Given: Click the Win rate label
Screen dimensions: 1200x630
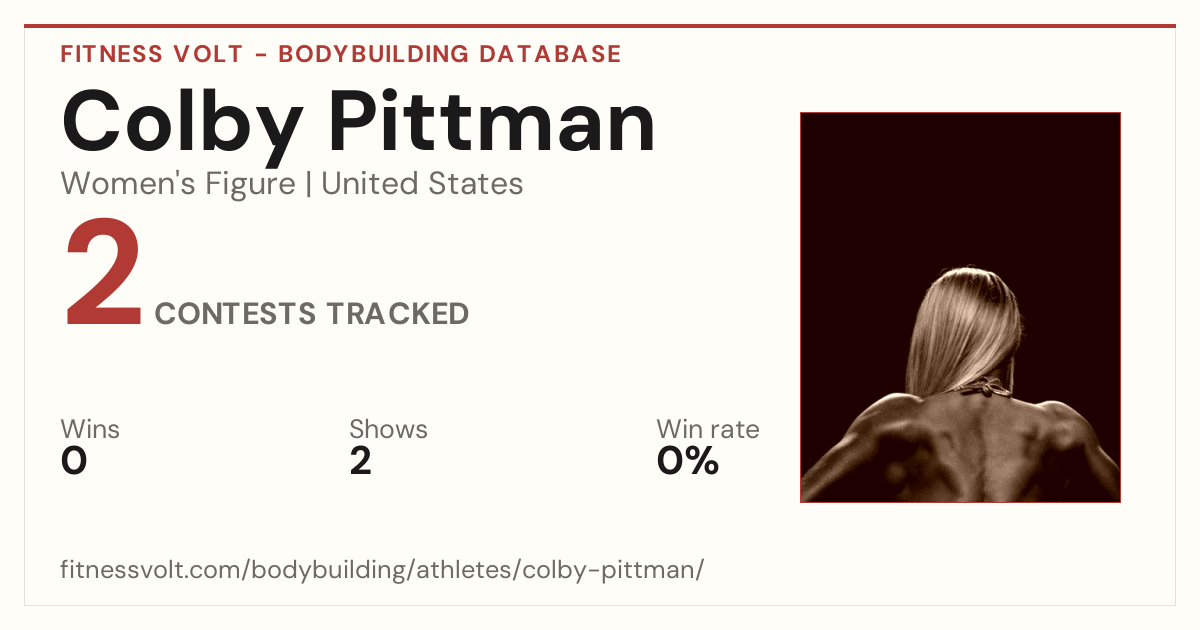Looking at the screenshot, I should click(708, 429).
